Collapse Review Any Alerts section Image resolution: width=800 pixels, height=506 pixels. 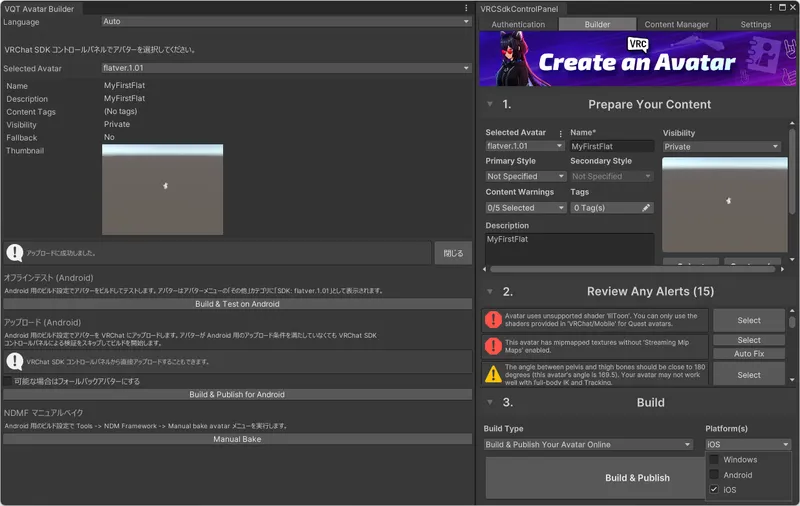[x=490, y=291]
